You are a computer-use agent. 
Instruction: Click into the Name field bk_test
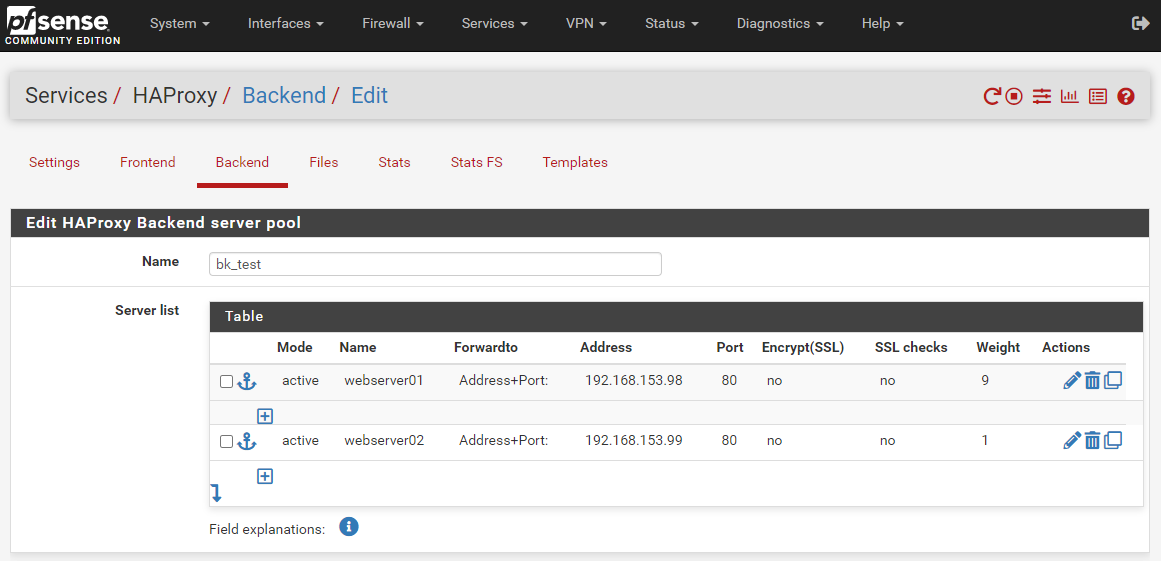pos(435,264)
